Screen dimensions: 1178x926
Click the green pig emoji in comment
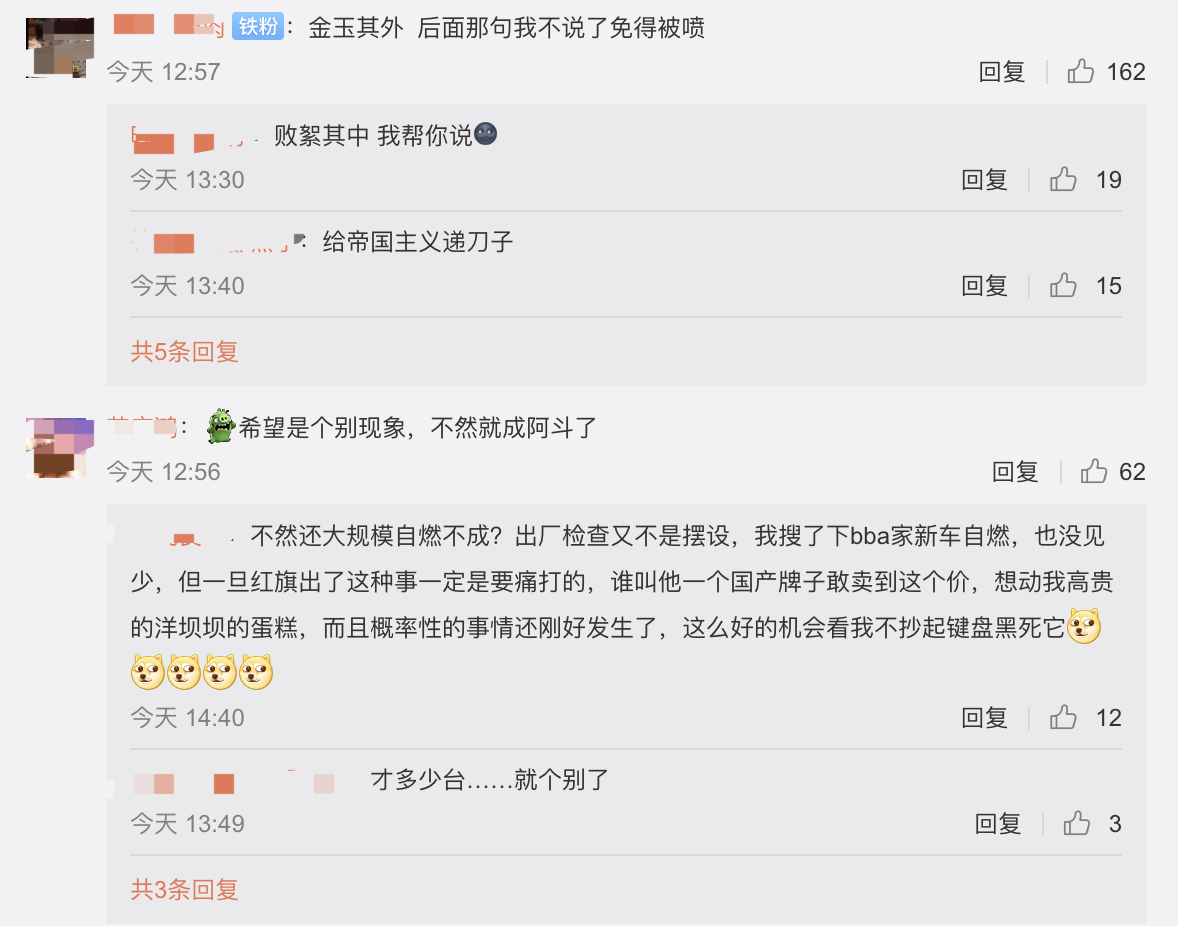pyautogui.click(x=222, y=427)
